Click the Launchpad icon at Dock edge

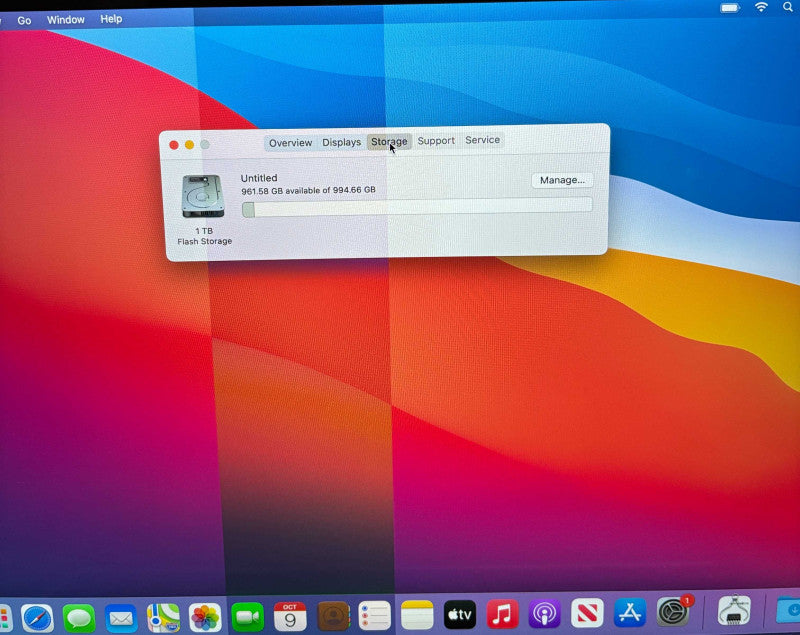click(x=6, y=619)
